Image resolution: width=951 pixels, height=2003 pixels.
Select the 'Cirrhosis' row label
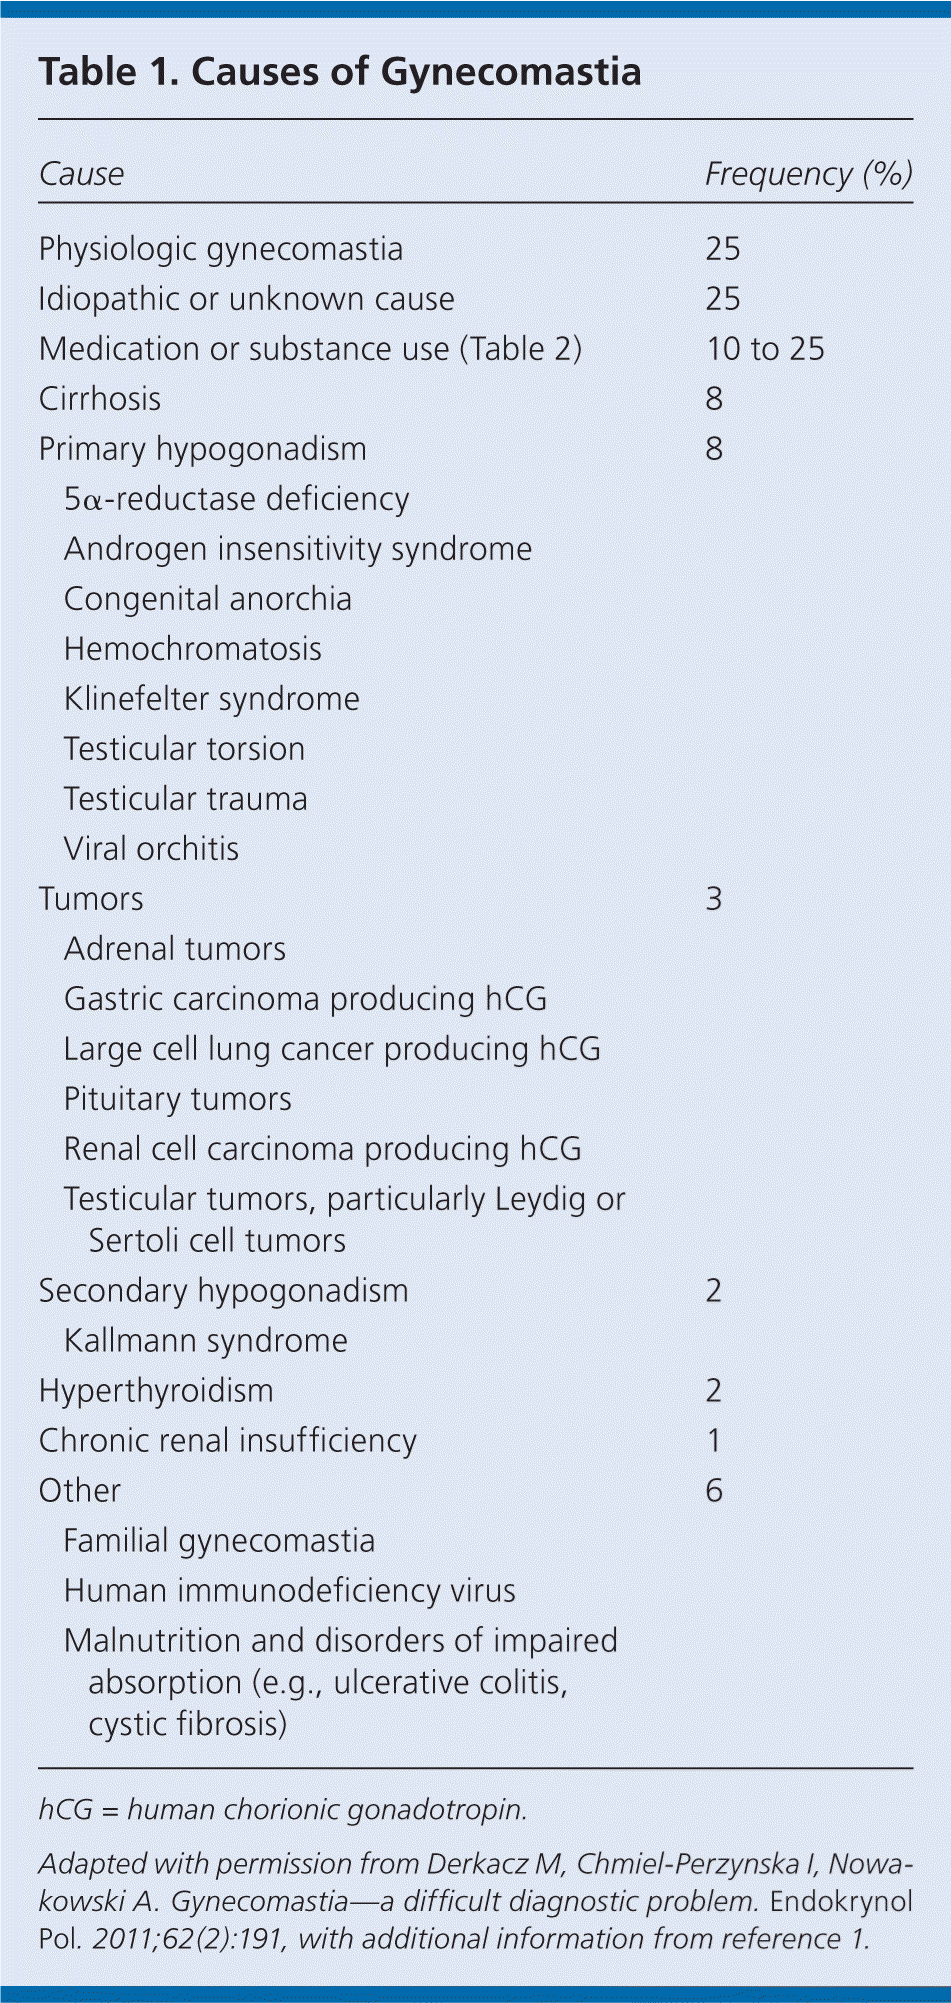tap(100, 399)
